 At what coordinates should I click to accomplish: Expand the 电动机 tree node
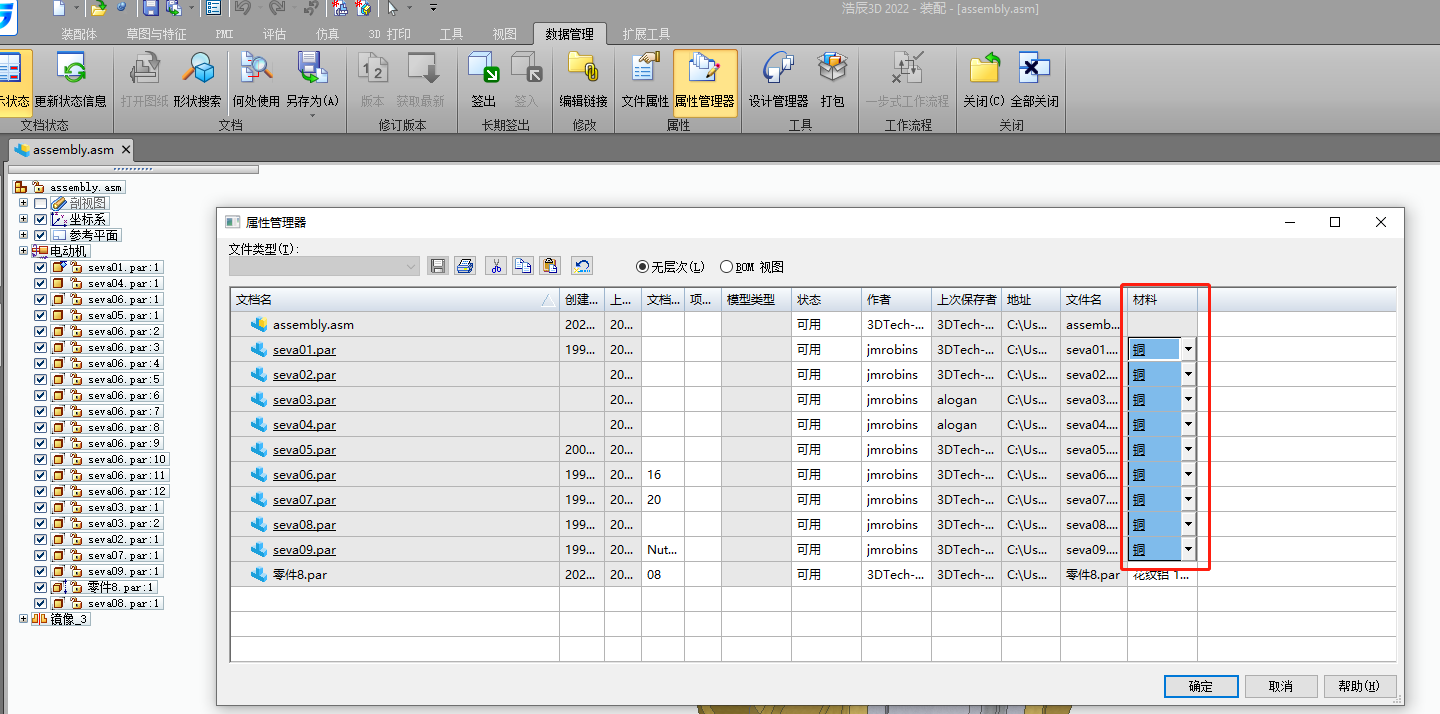(x=23, y=251)
